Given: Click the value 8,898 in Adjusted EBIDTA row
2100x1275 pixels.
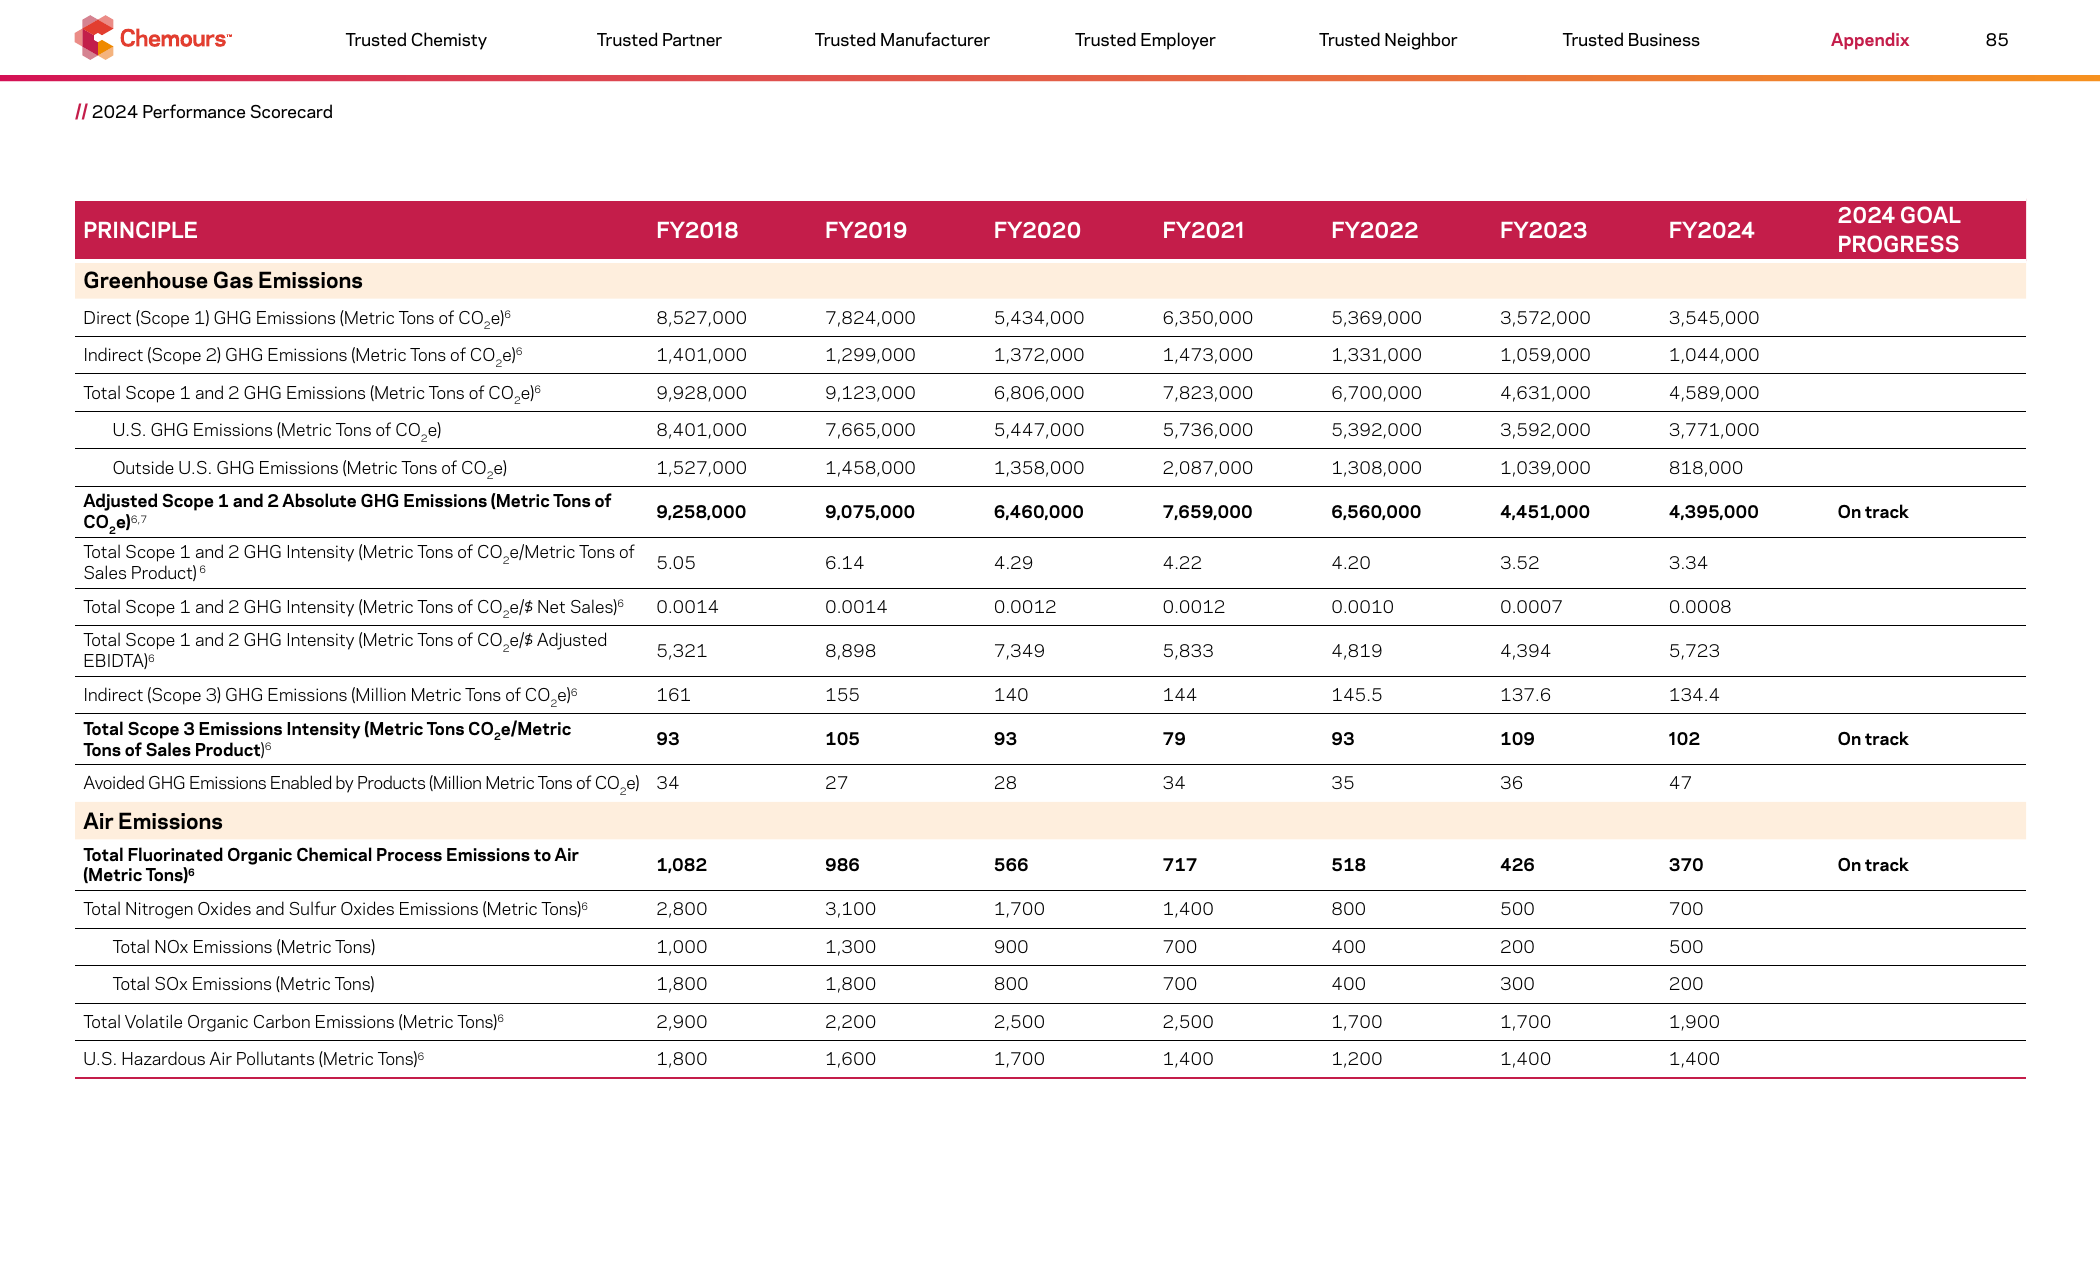Looking at the screenshot, I should tap(850, 651).
